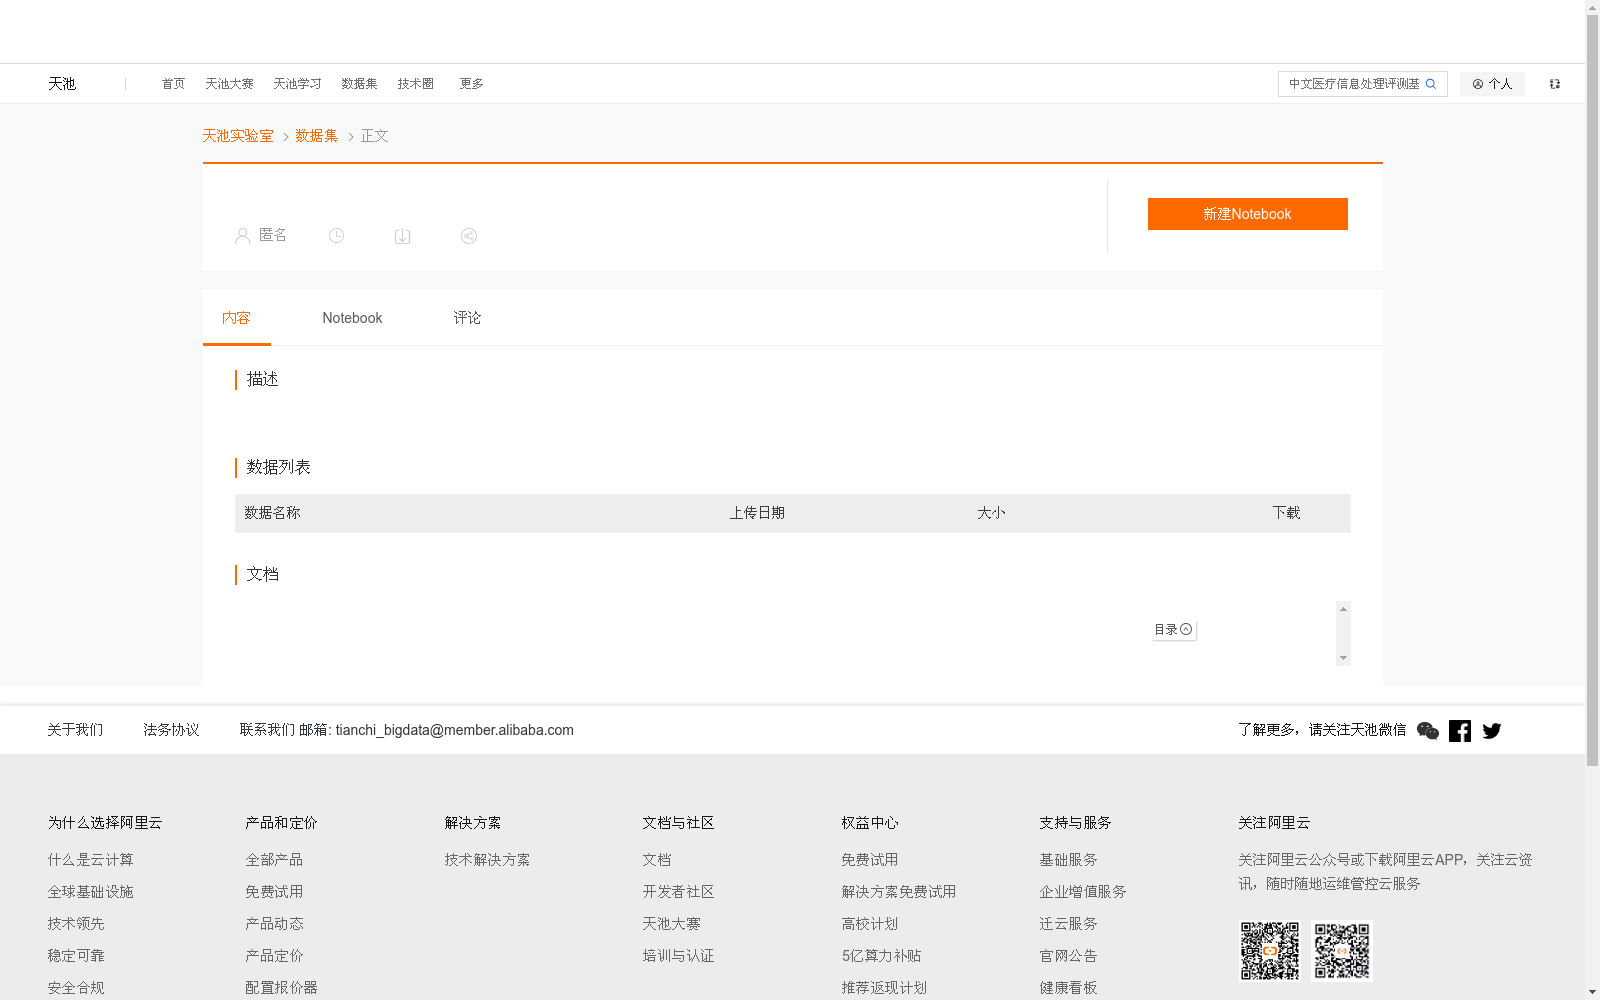The image size is (1600, 1000).
Task: Open the 关于我们 footer link
Action: point(75,730)
